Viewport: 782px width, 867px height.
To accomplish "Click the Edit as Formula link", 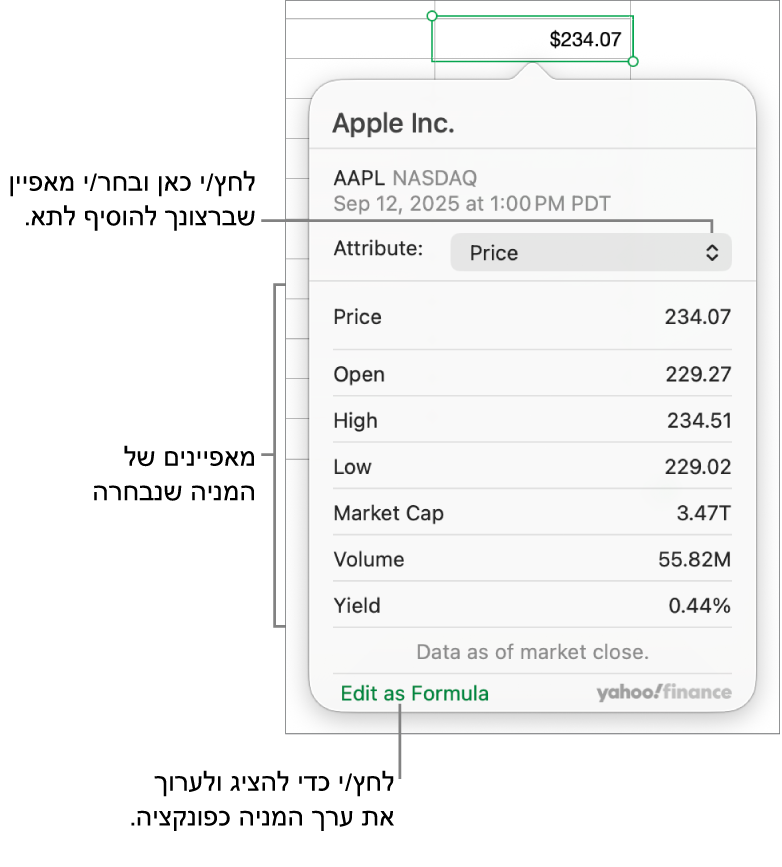I will pyautogui.click(x=415, y=693).
